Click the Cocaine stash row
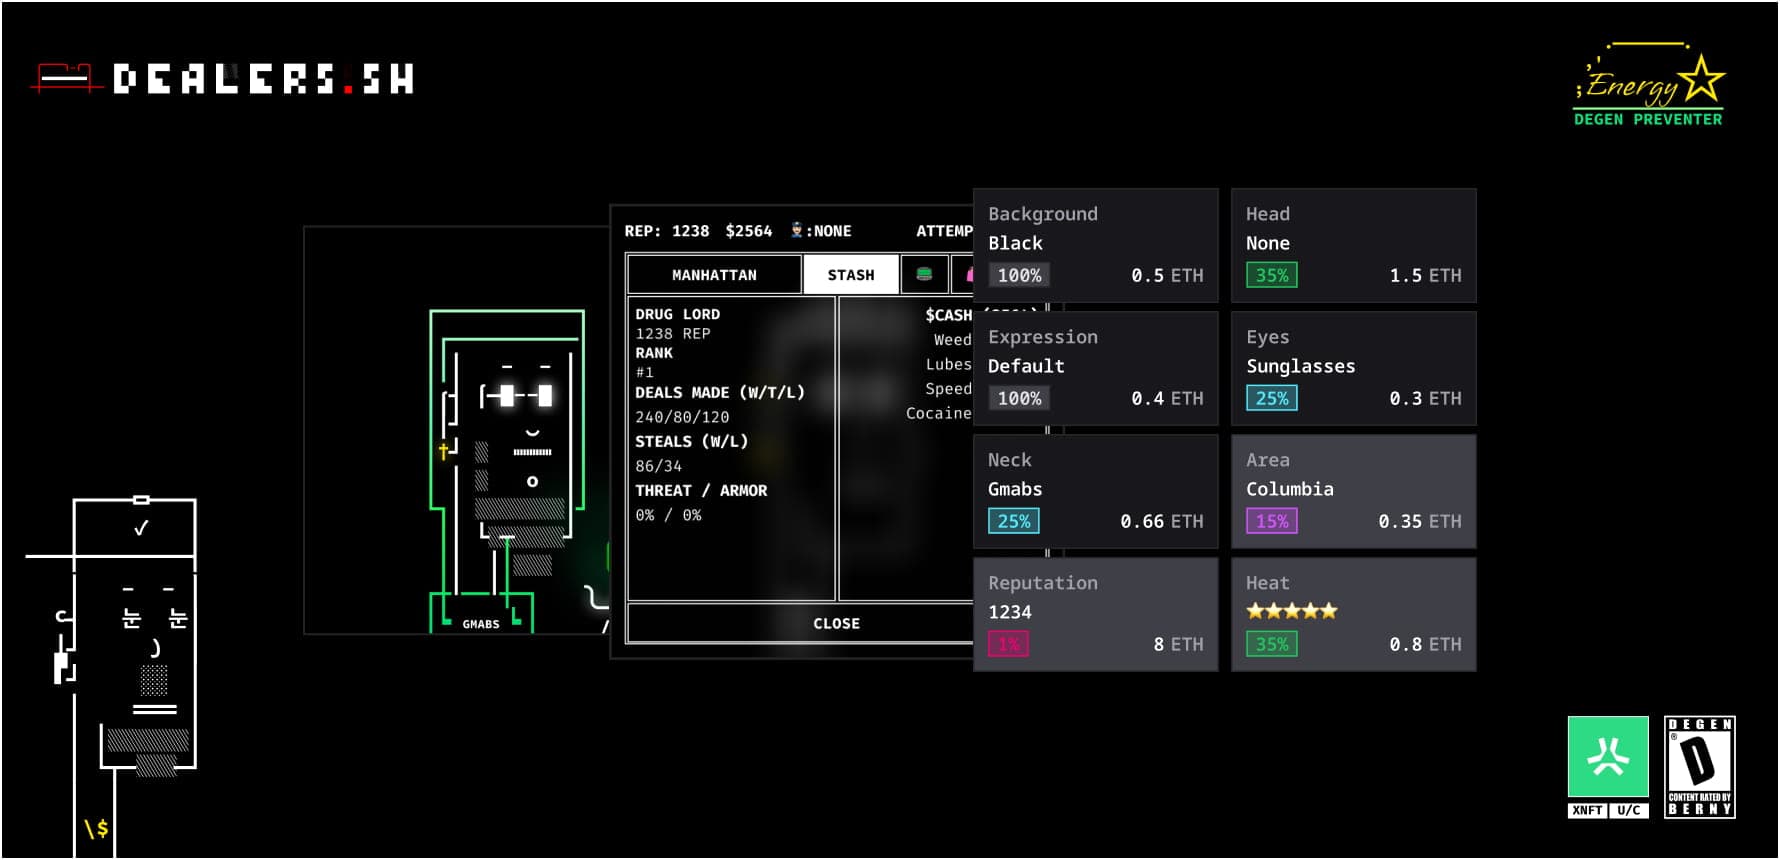Image resolution: width=1780 pixels, height=860 pixels. (938, 413)
